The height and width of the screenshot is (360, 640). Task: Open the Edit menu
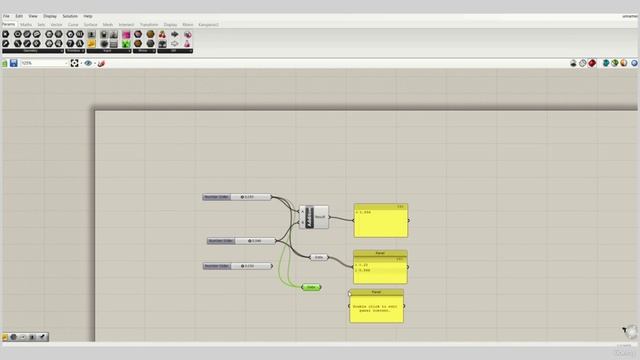pos(19,16)
